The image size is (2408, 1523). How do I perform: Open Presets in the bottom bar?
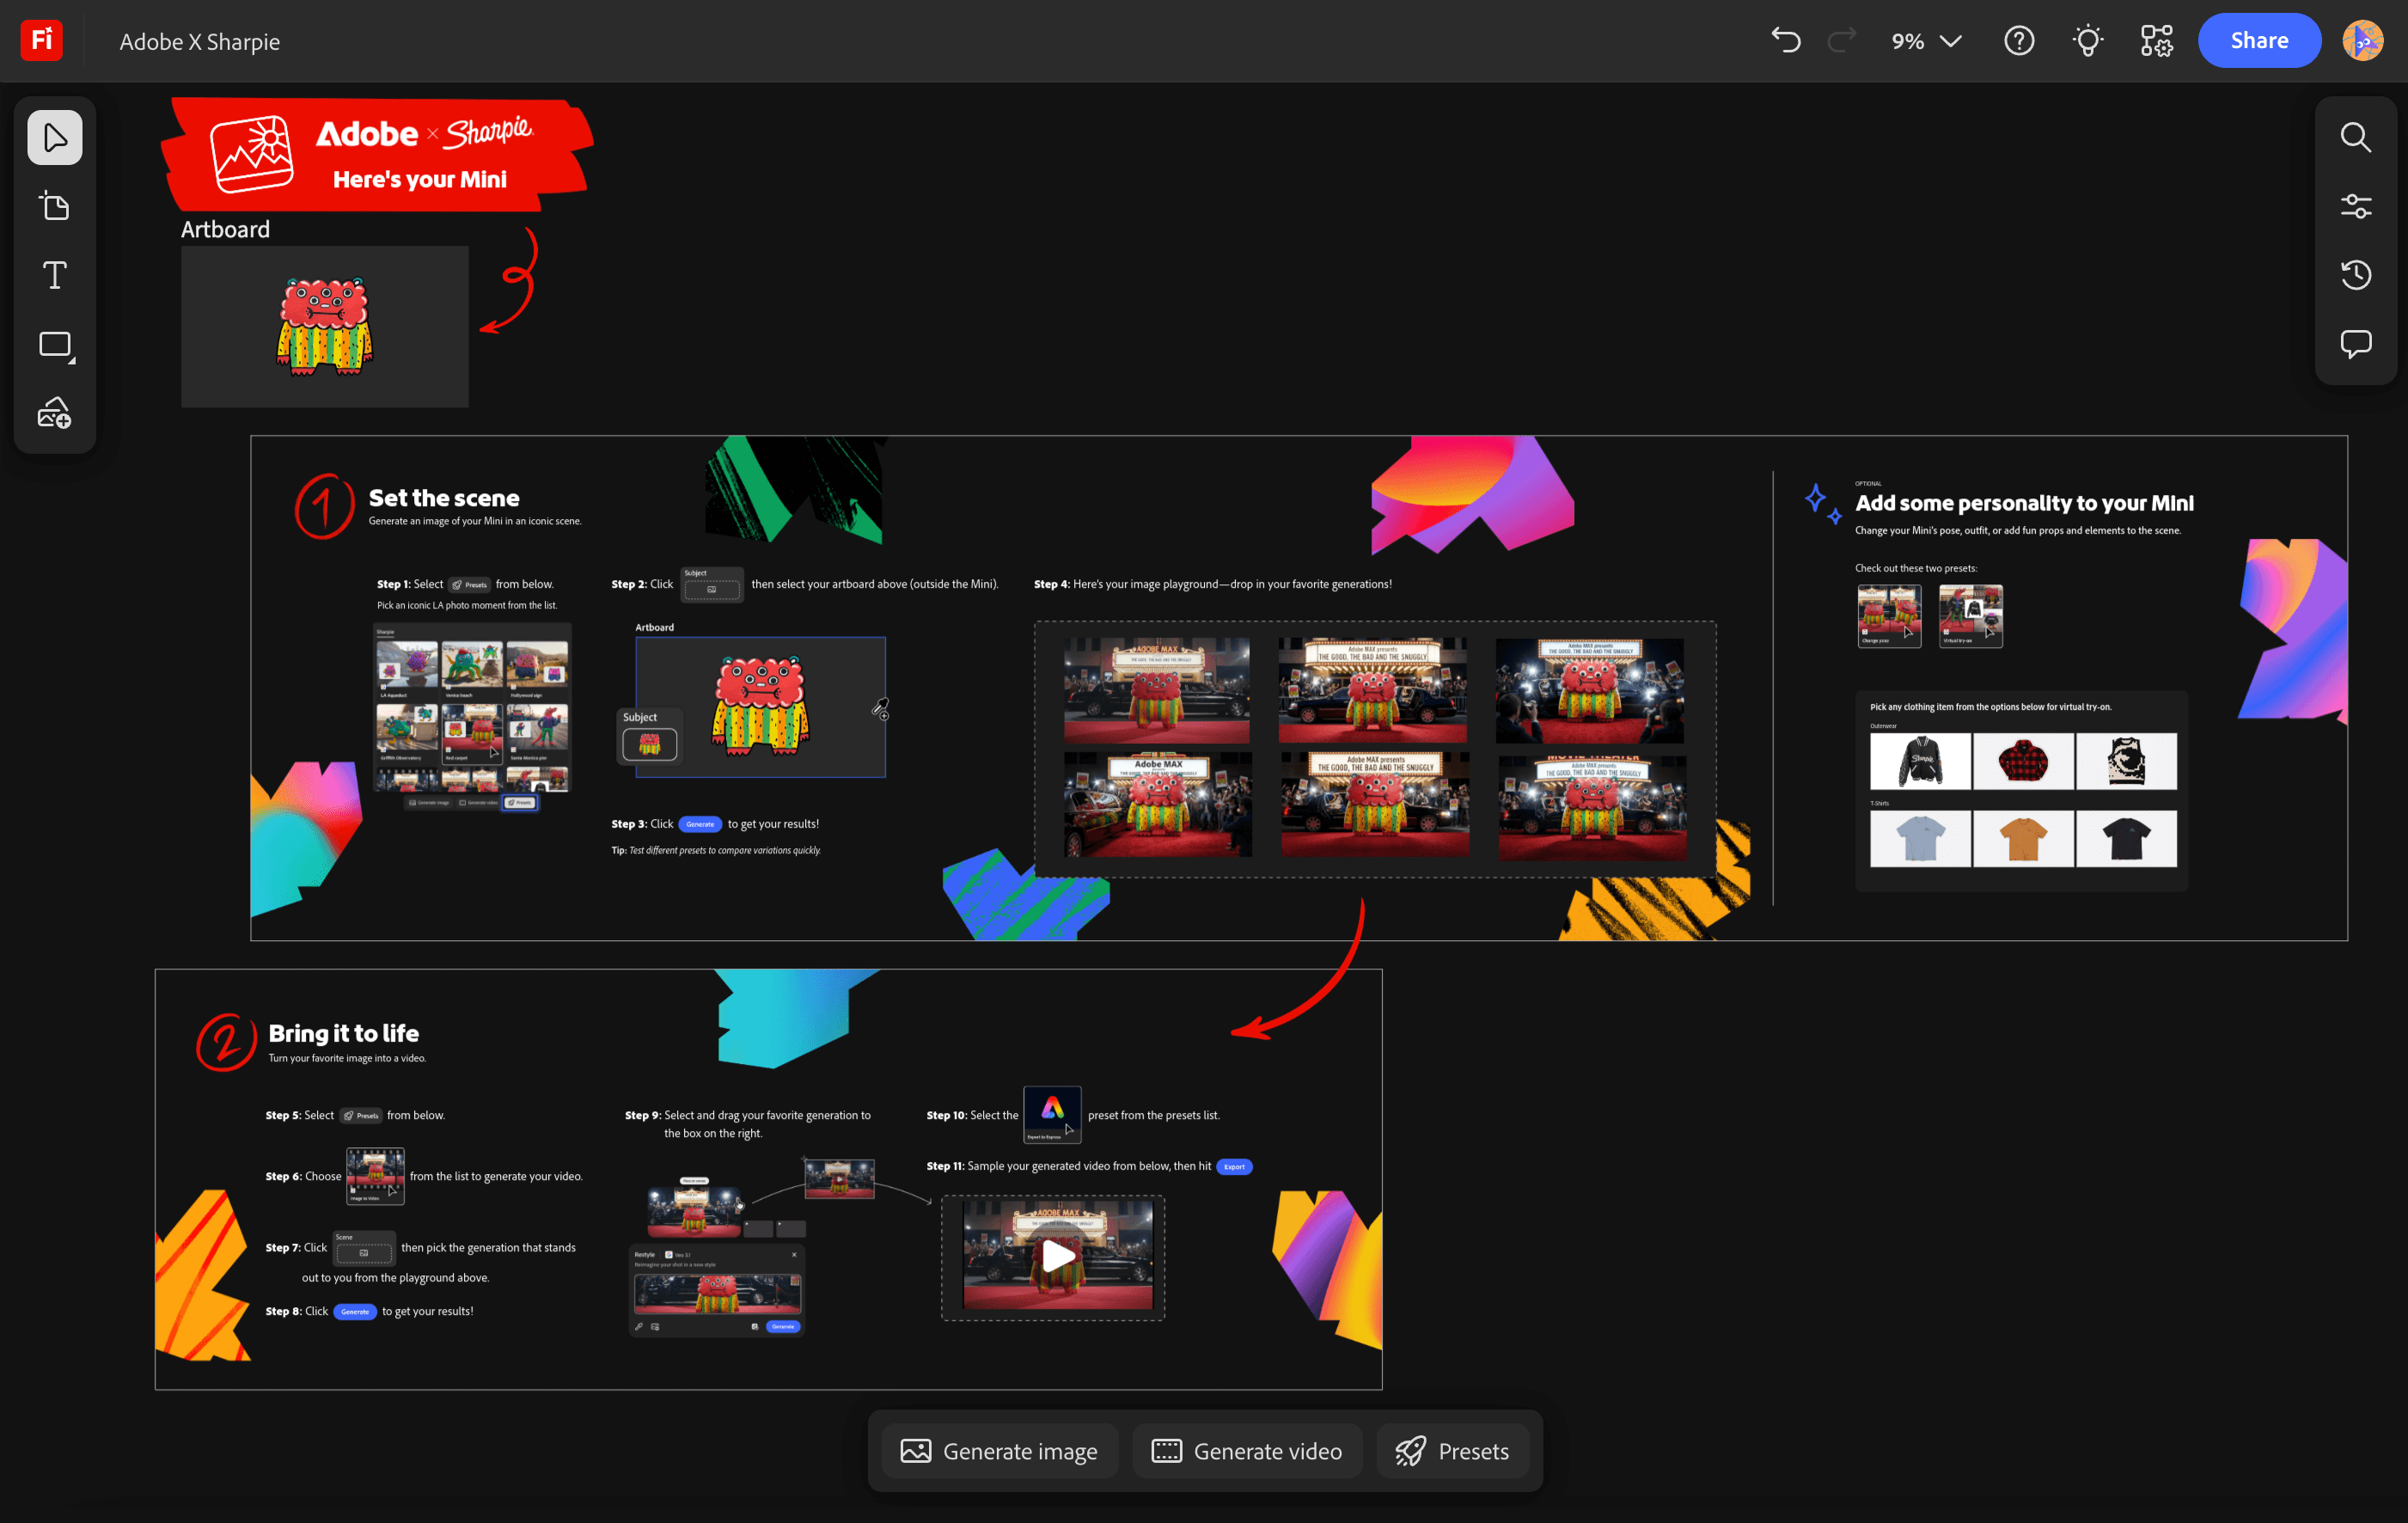point(1452,1451)
